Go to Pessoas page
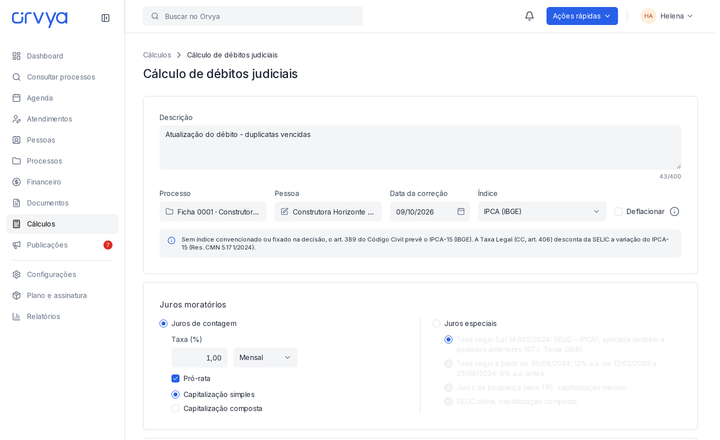The height and width of the screenshot is (440, 720). tap(62, 140)
